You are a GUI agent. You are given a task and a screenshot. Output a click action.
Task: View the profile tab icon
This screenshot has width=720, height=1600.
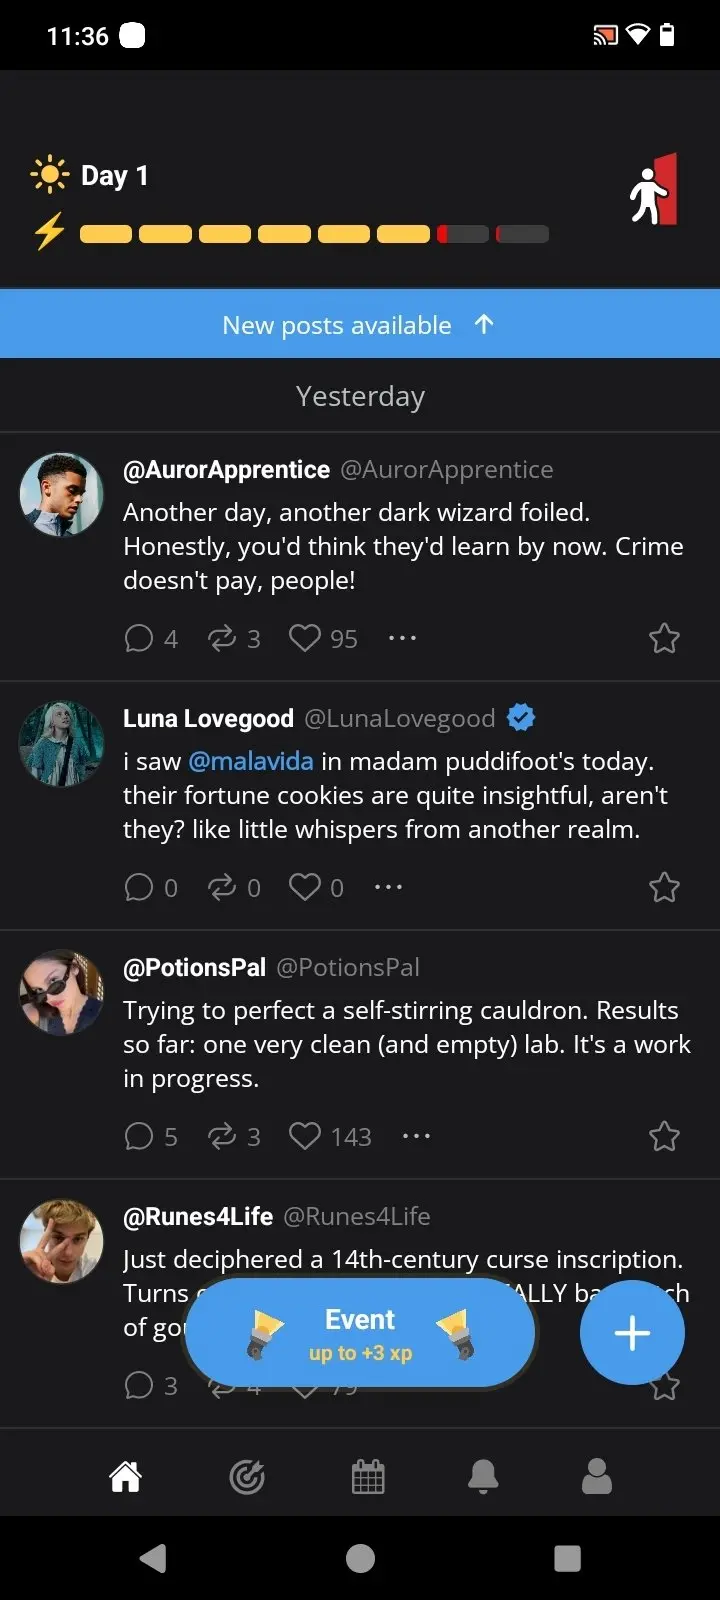click(597, 1476)
